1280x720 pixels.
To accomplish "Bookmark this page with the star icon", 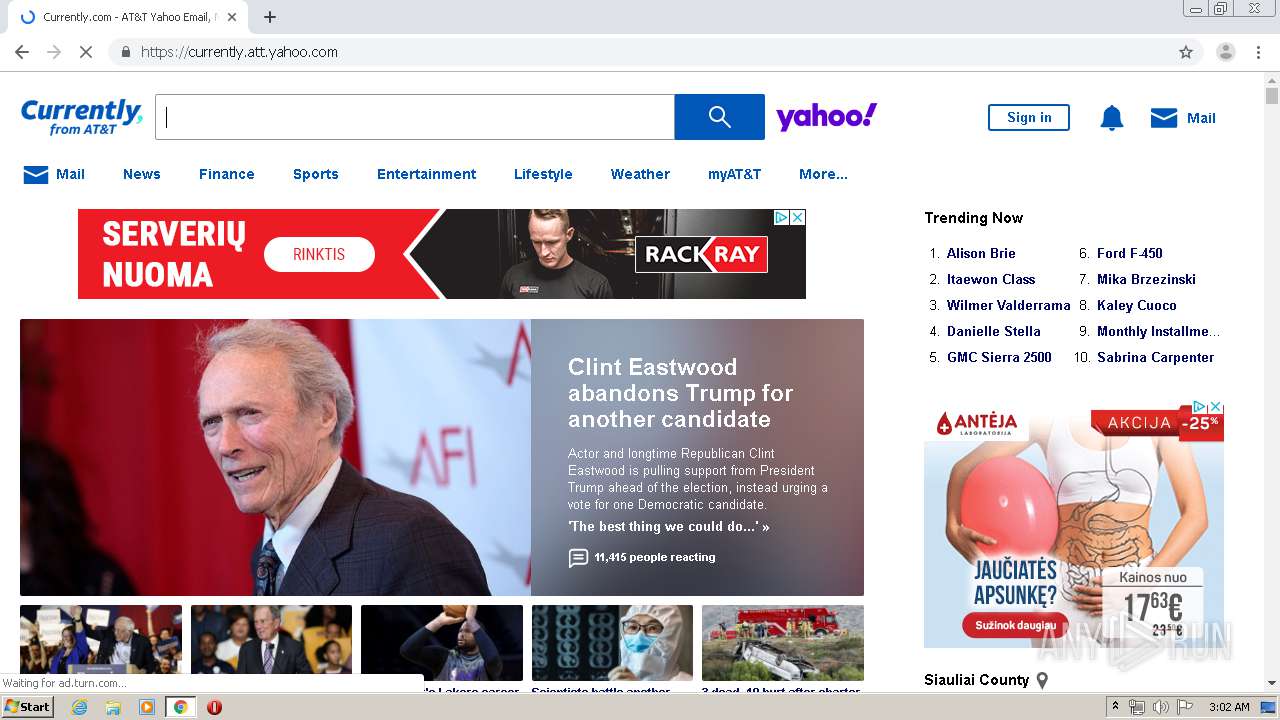I will [1186, 52].
